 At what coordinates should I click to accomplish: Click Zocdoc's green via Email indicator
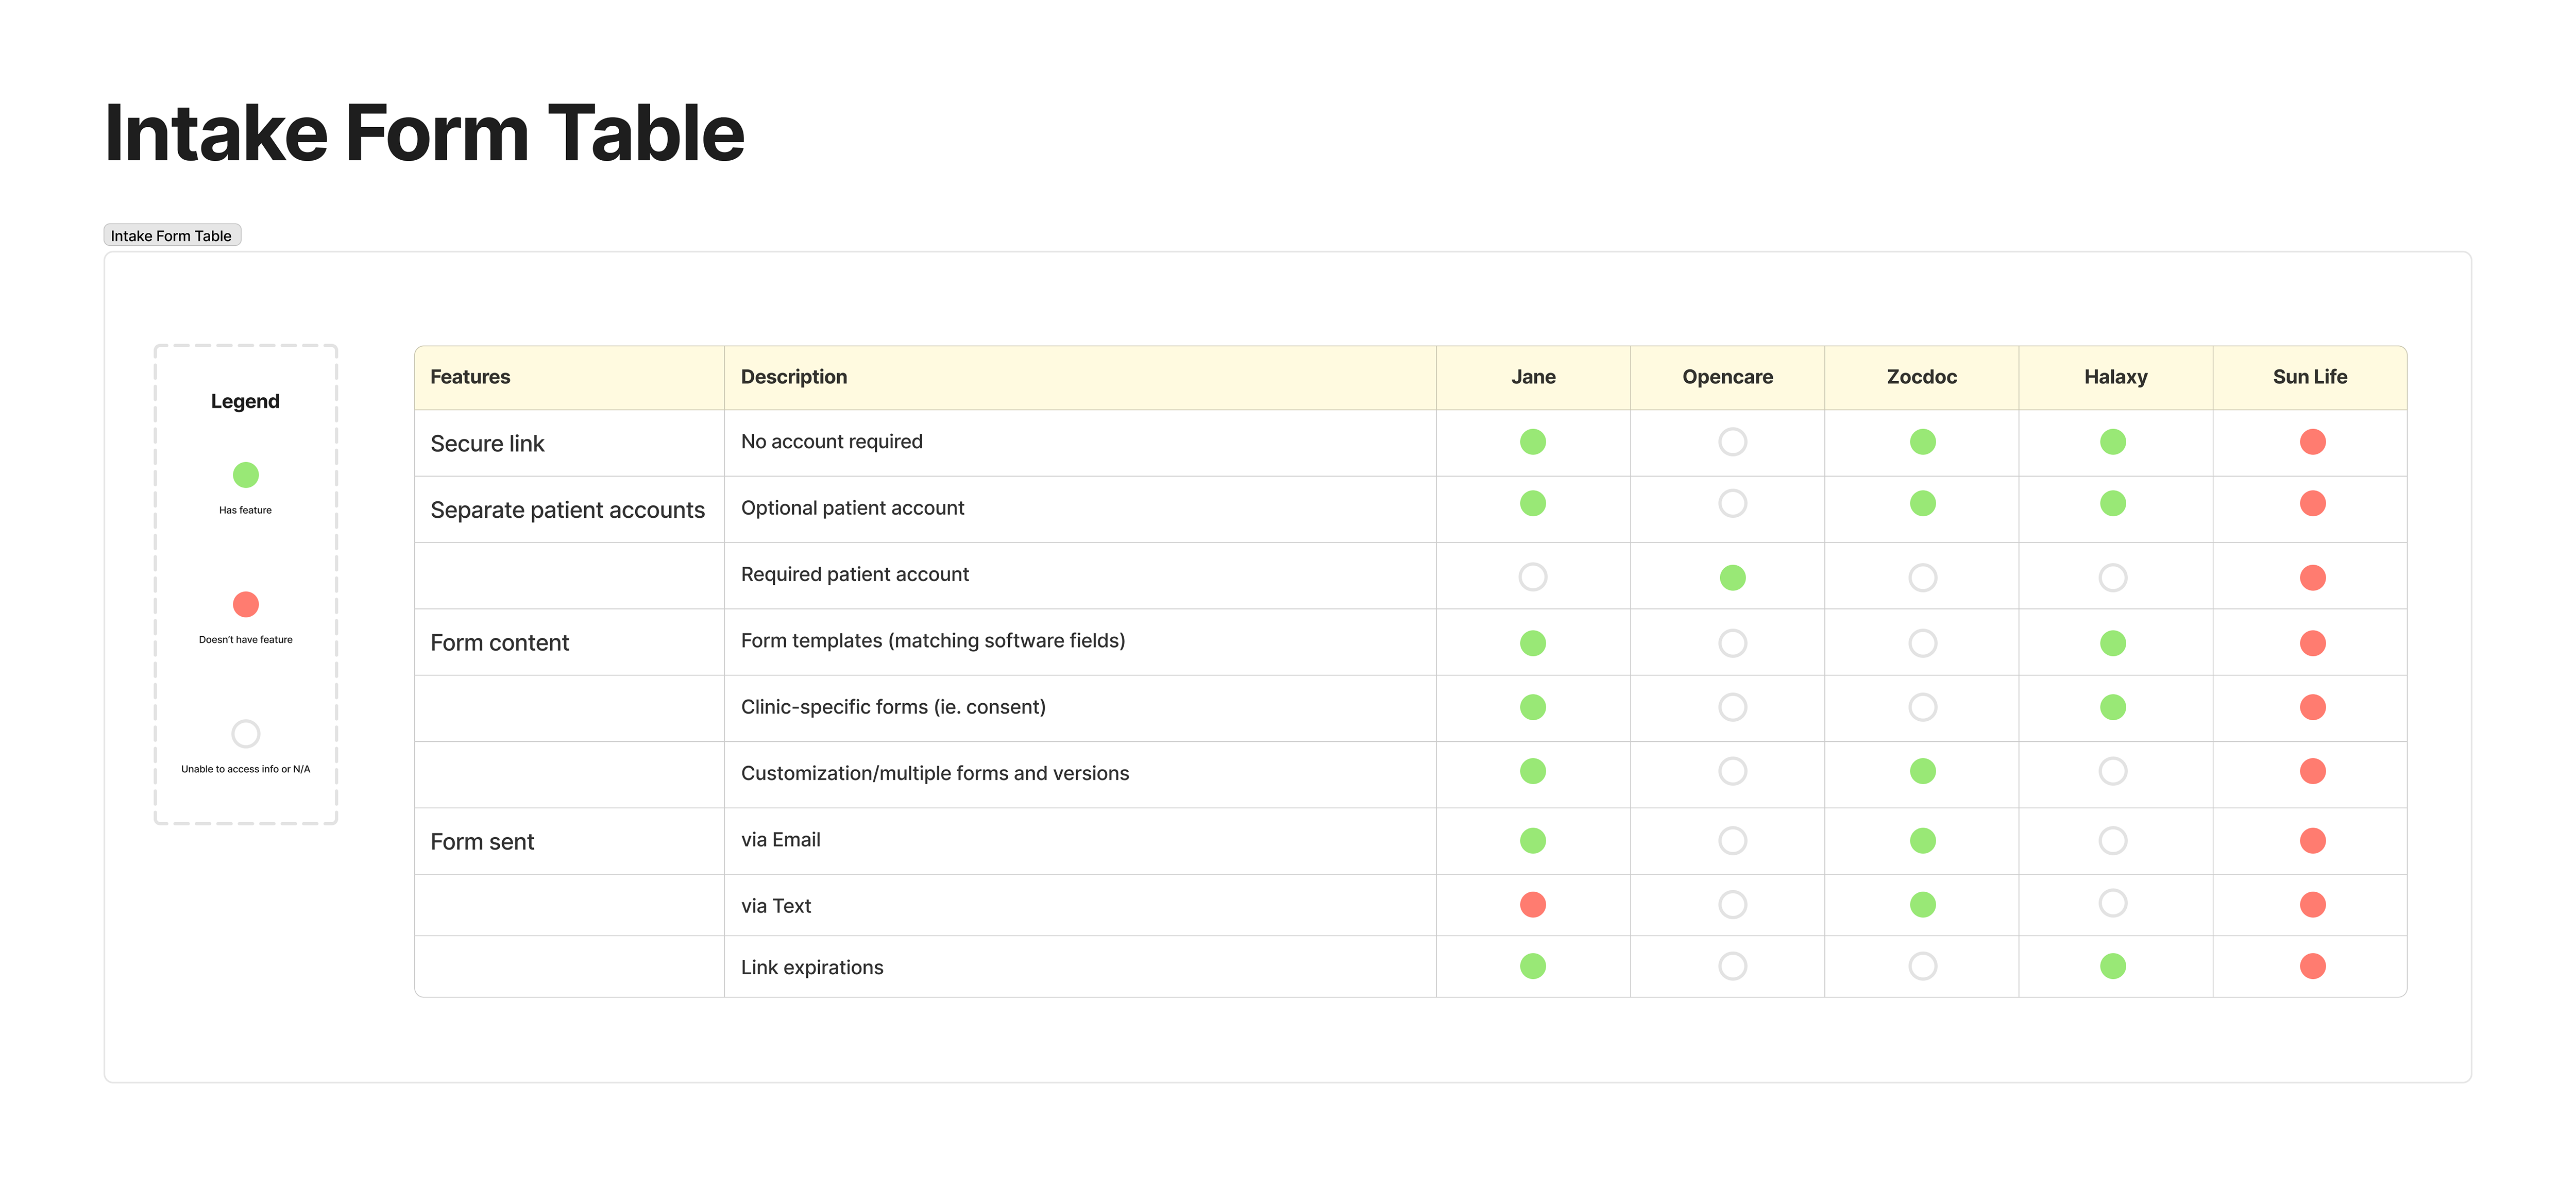(1921, 840)
